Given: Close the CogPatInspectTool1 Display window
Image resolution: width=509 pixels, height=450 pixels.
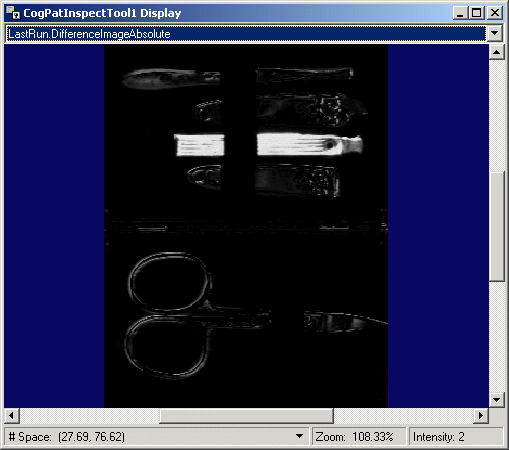Looking at the screenshot, I should [495, 13].
